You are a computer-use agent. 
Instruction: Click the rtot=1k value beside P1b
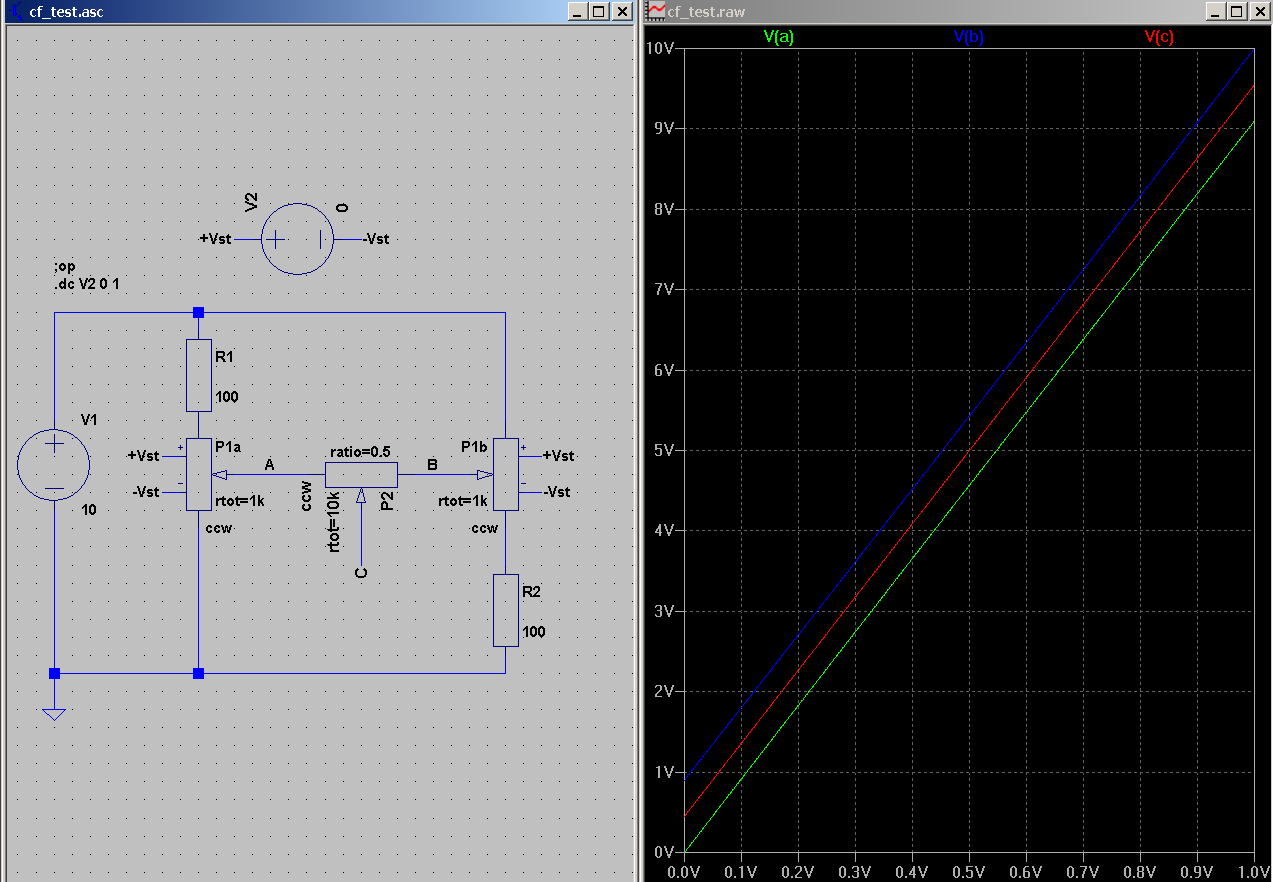(x=463, y=501)
